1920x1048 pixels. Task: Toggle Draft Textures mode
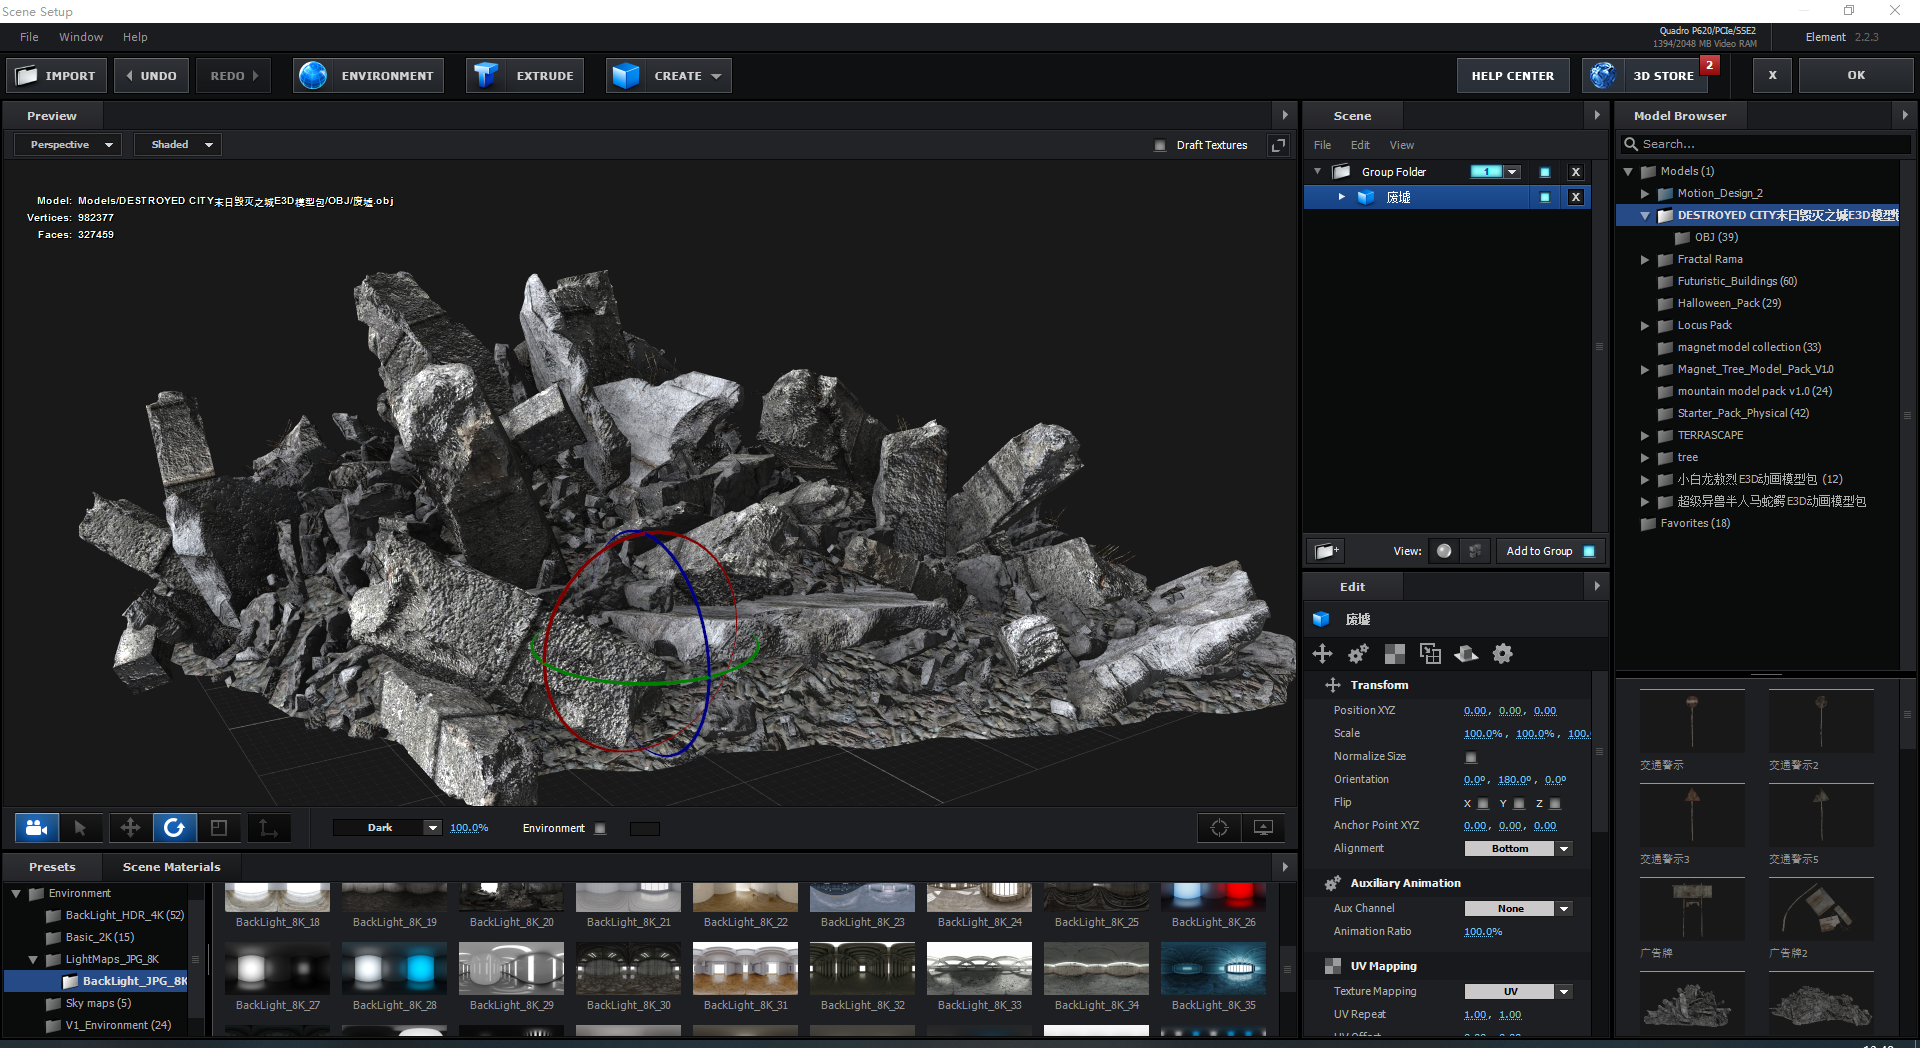click(1161, 145)
